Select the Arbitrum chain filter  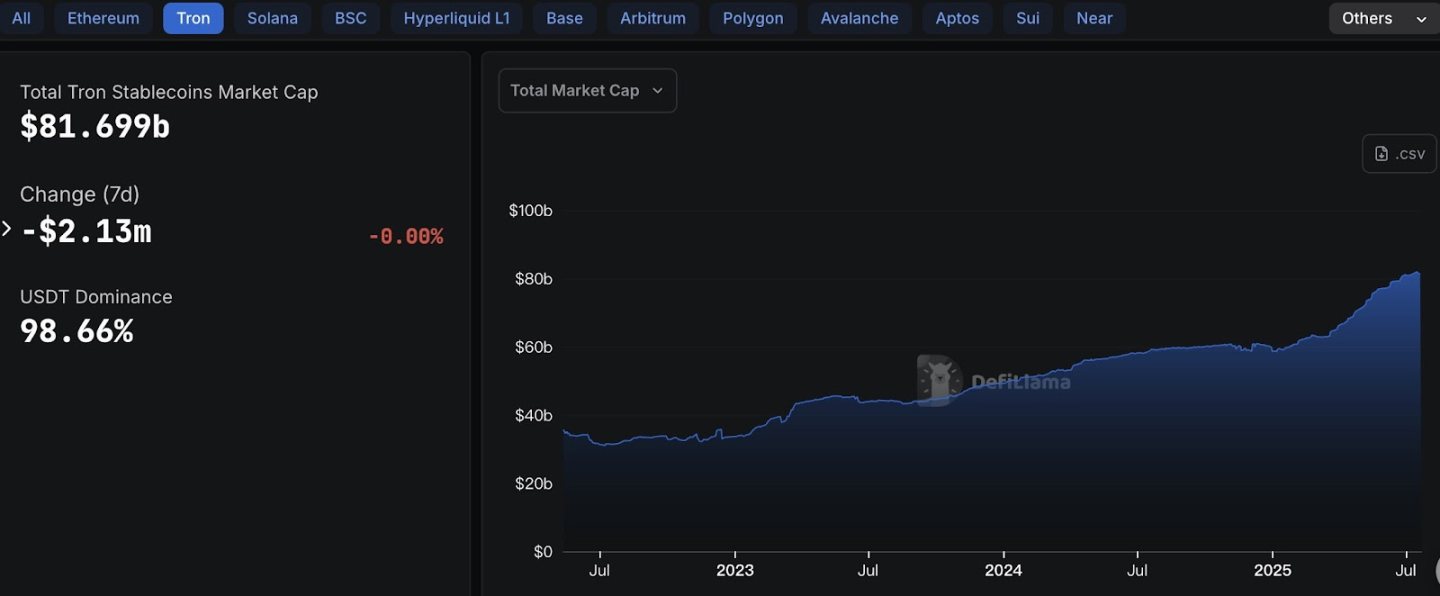652,18
